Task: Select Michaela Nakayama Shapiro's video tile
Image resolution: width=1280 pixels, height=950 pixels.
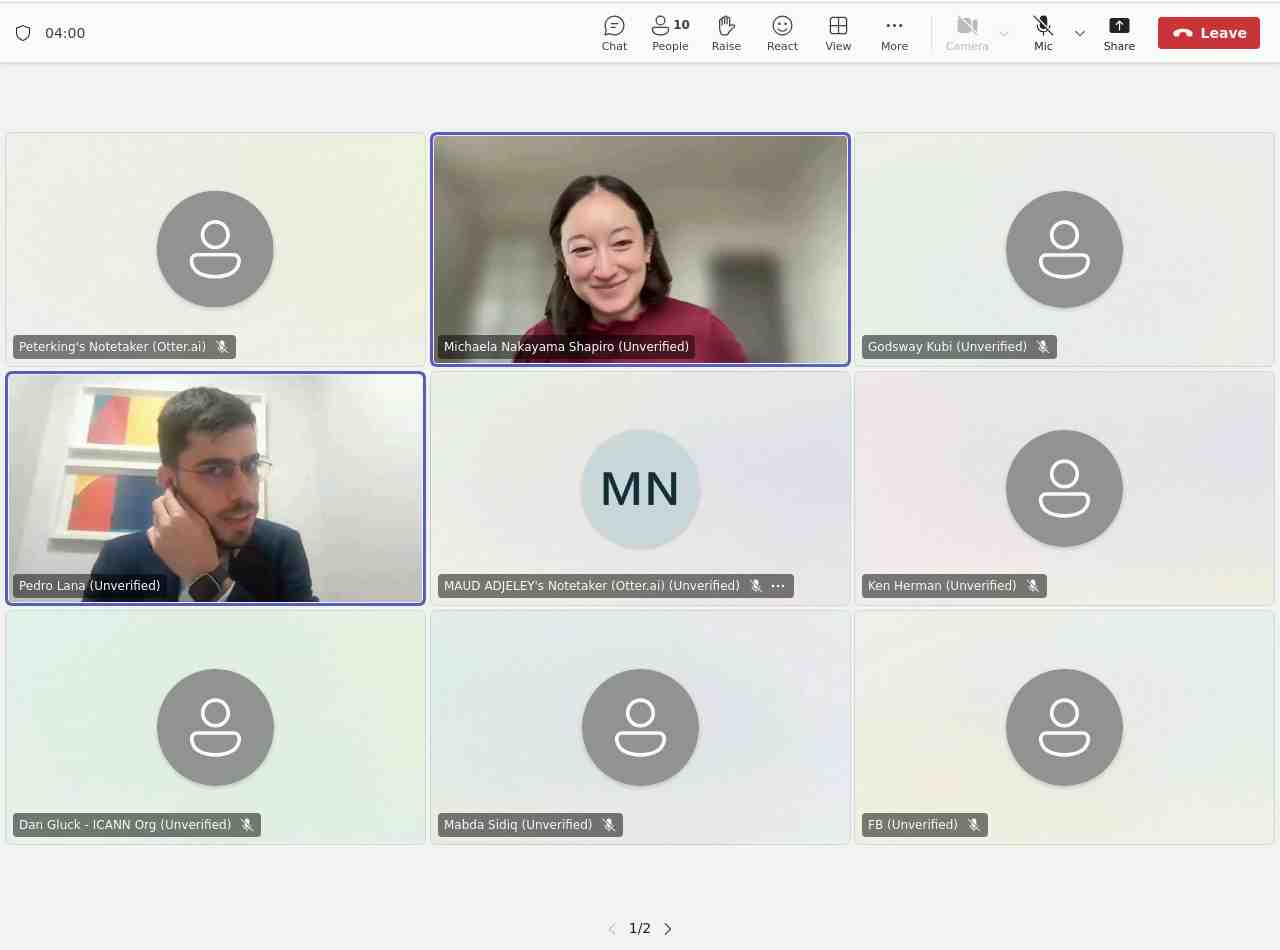Action: tap(640, 249)
